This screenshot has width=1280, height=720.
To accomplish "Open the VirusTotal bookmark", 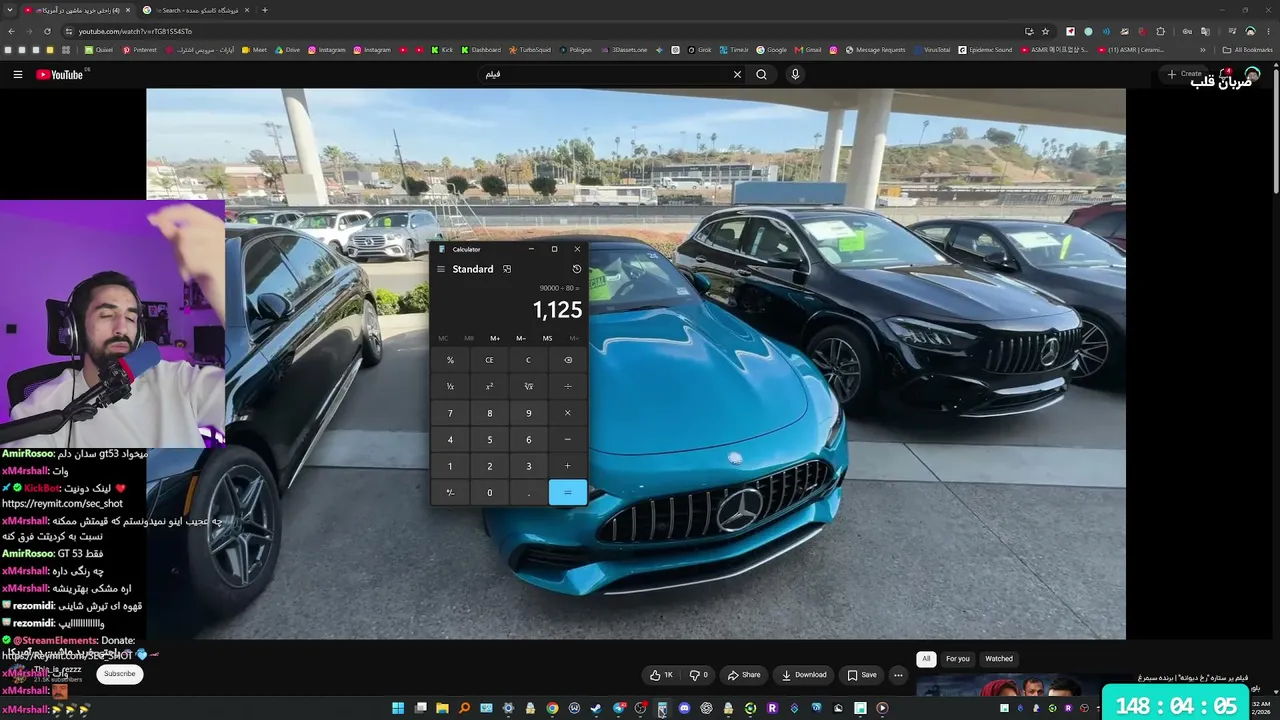I will (931, 50).
